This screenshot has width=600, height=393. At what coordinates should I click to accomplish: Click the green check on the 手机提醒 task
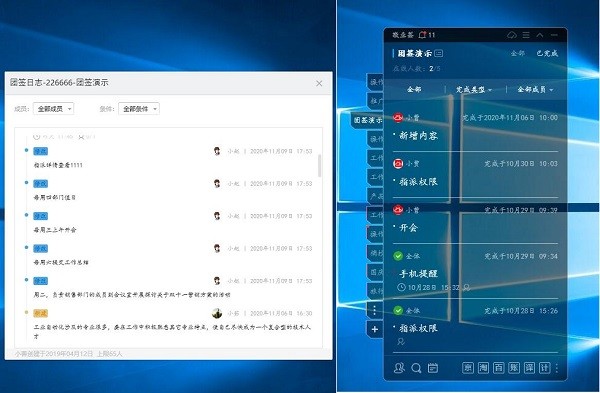pyautogui.click(x=398, y=256)
